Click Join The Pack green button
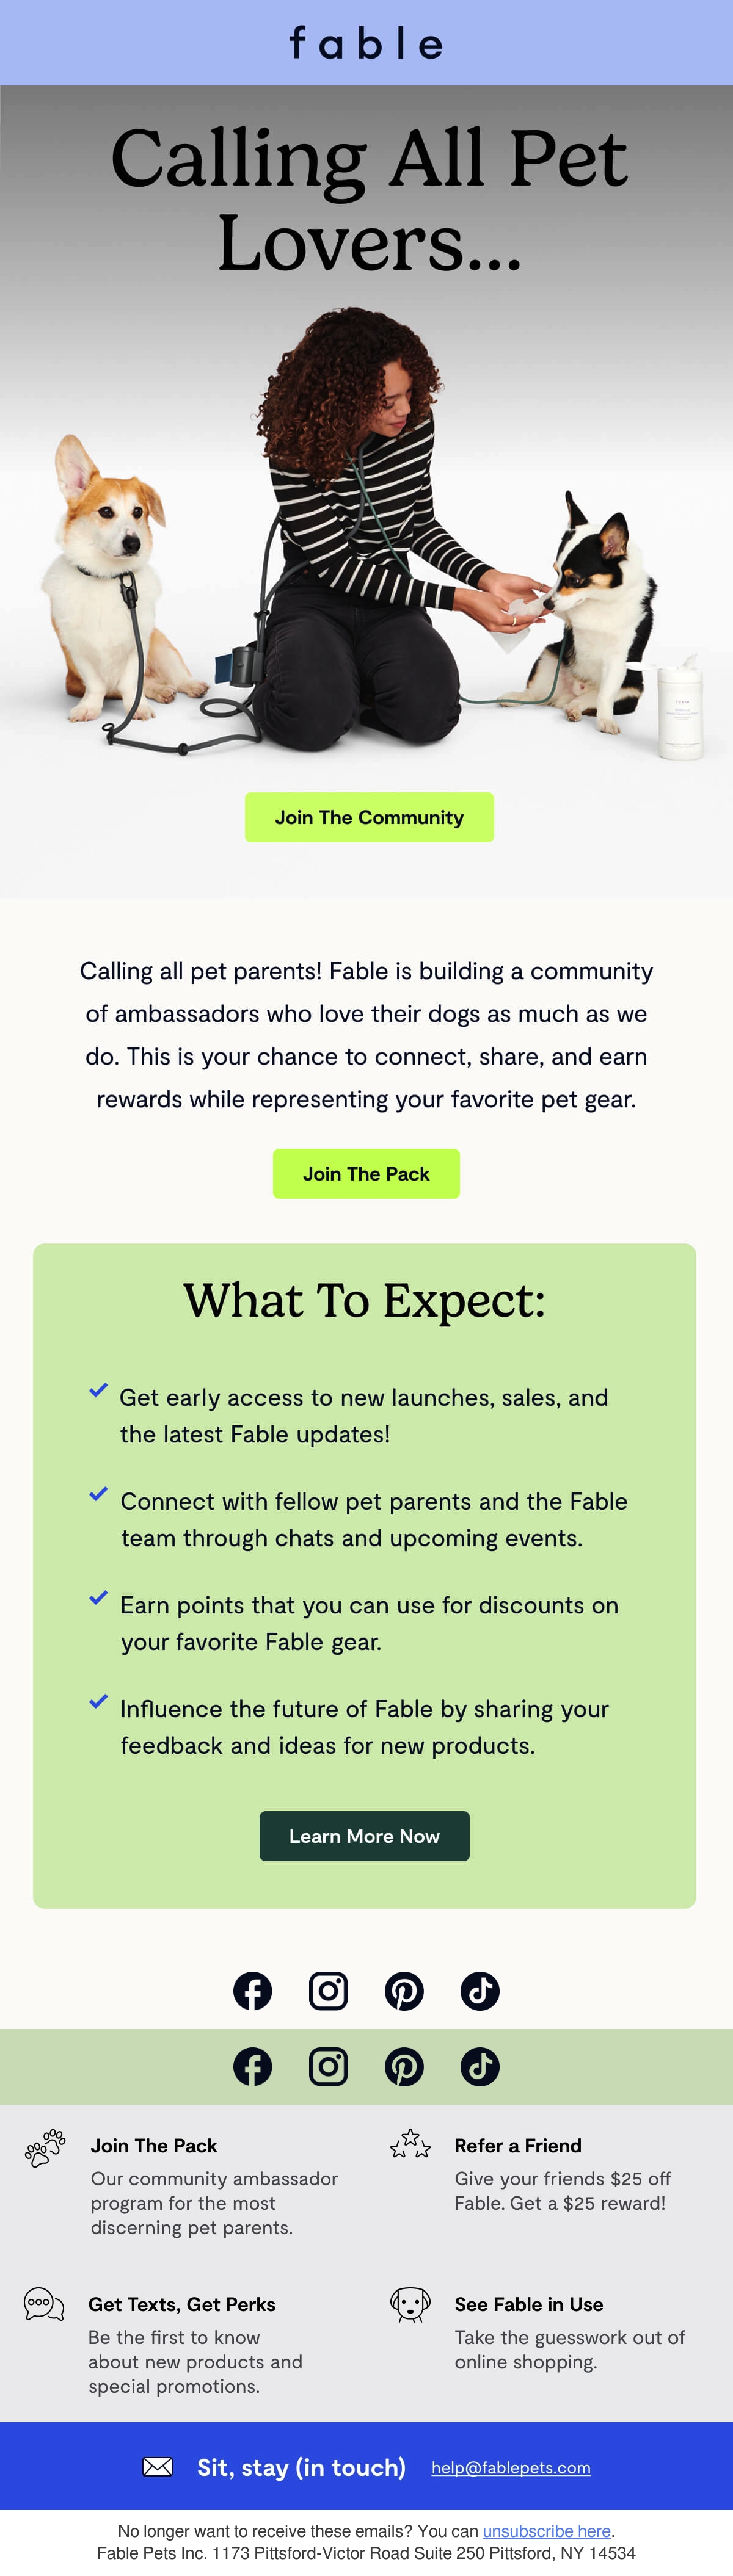Screen dimensions: 733x2576 click(366, 1173)
